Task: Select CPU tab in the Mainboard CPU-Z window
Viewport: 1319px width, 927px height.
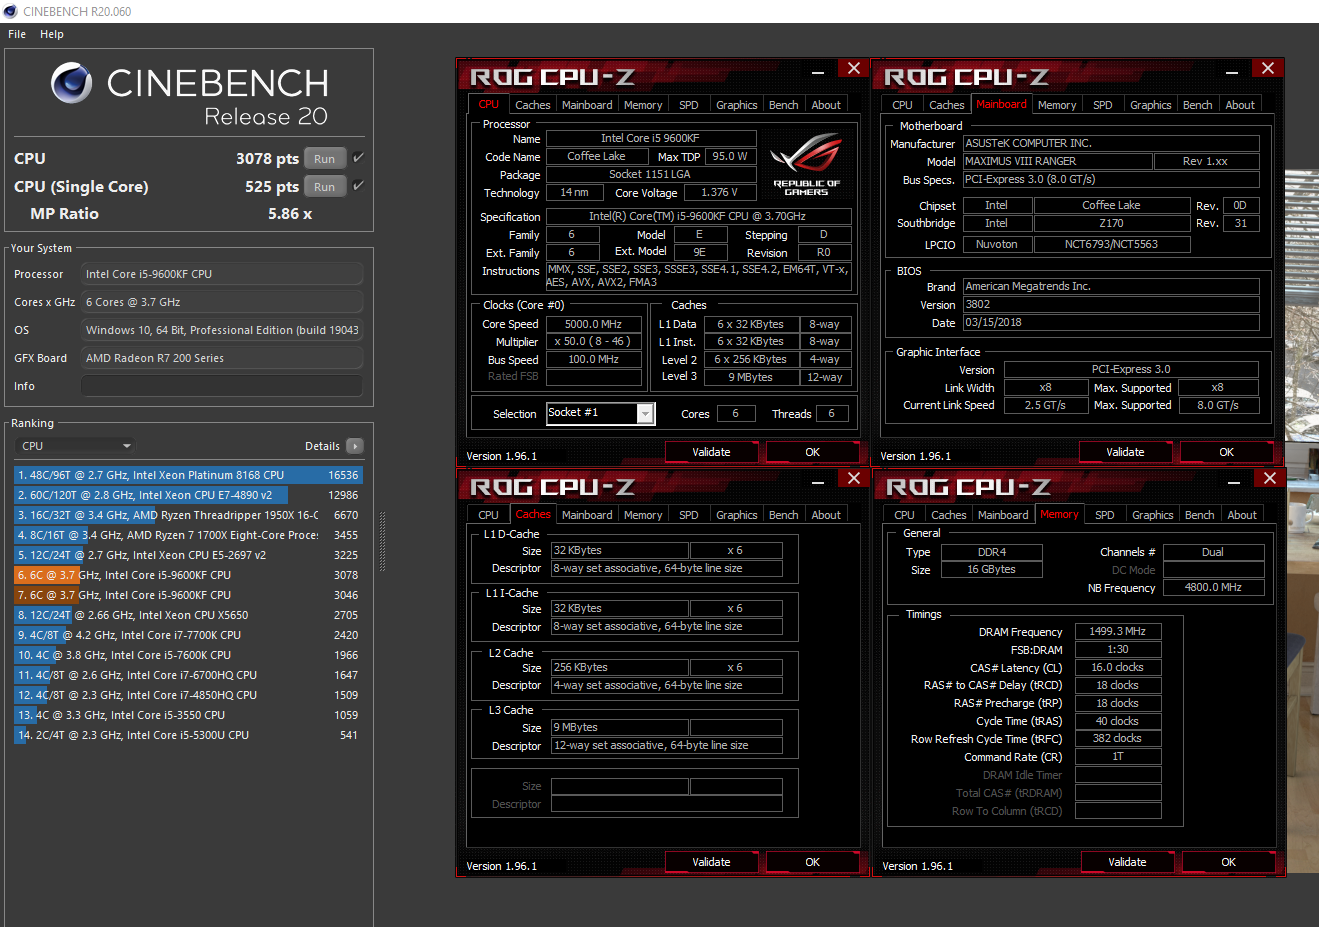Action: tap(902, 105)
